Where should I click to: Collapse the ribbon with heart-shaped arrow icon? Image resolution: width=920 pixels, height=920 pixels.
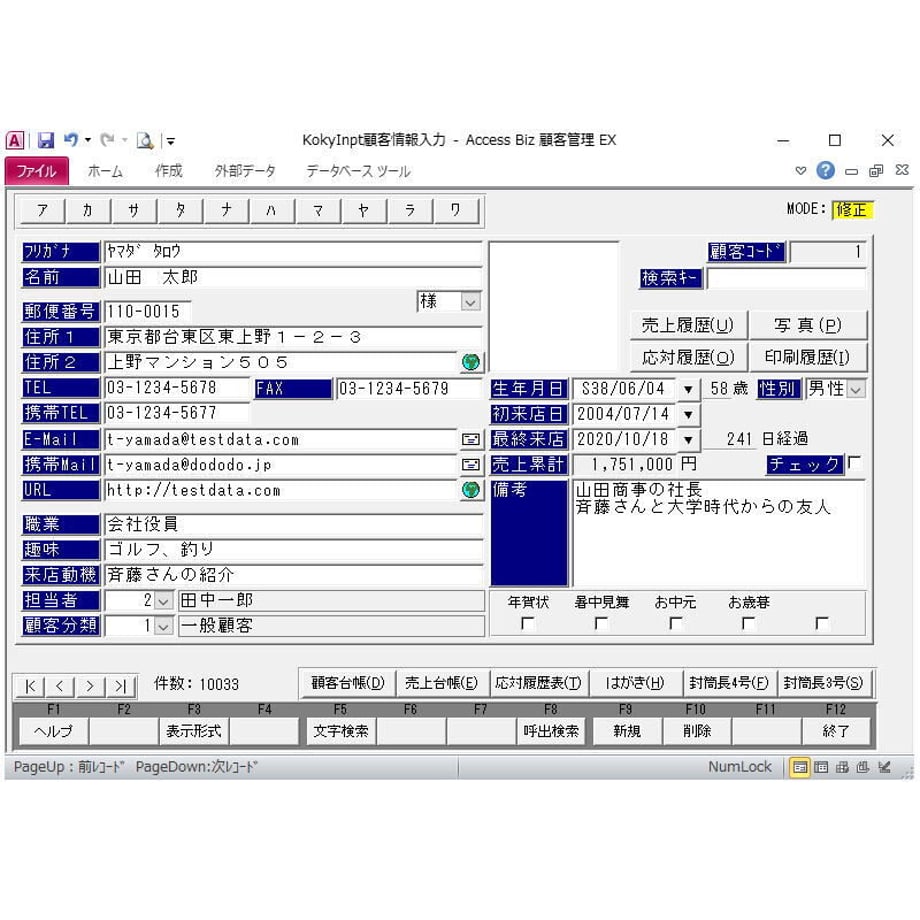pyautogui.click(x=800, y=171)
